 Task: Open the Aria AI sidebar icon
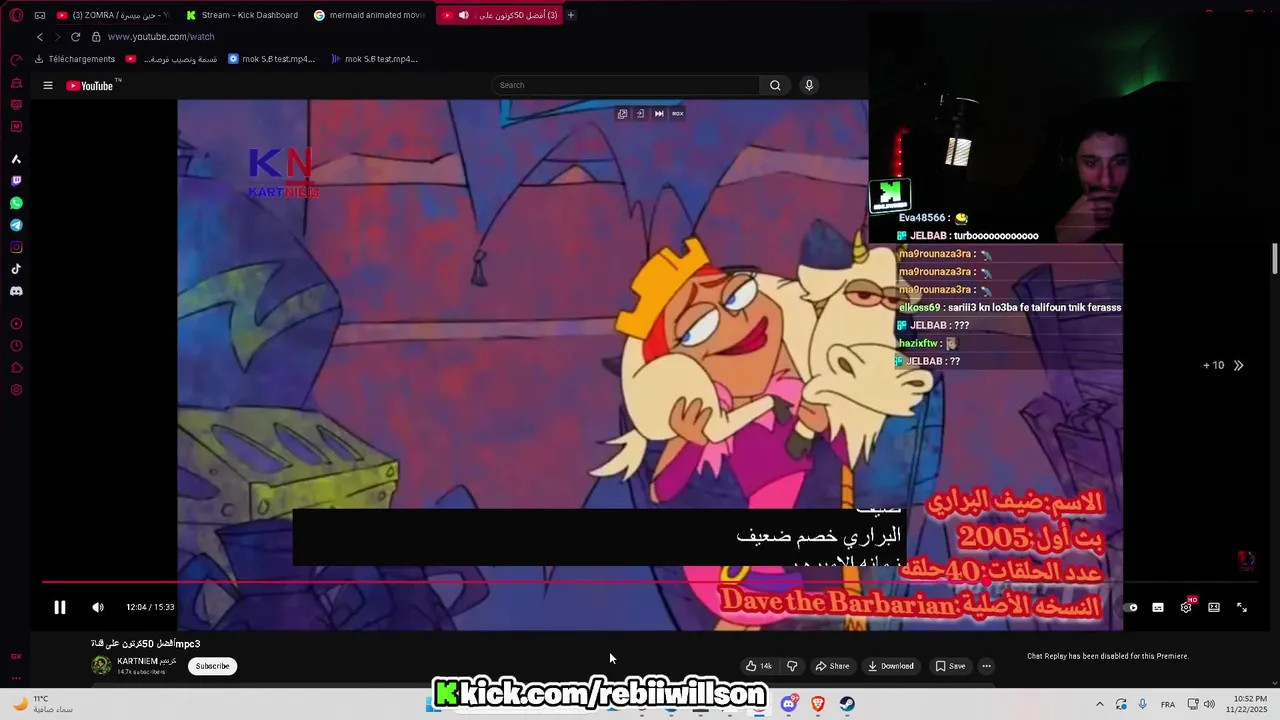point(16,159)
